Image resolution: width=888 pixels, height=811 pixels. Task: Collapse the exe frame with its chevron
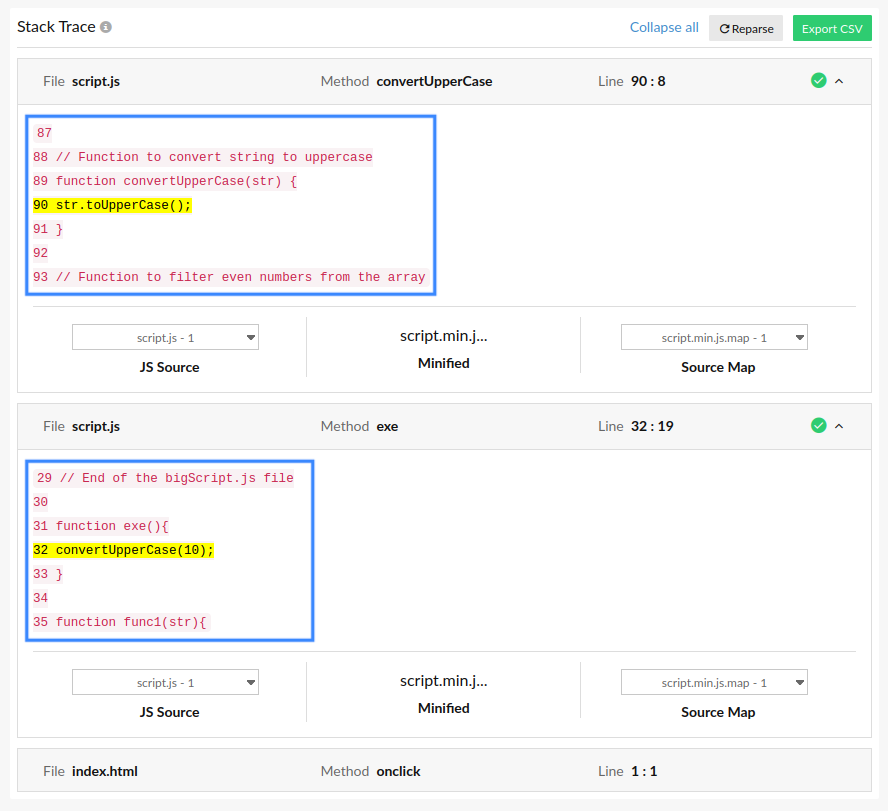coord(838,425)
